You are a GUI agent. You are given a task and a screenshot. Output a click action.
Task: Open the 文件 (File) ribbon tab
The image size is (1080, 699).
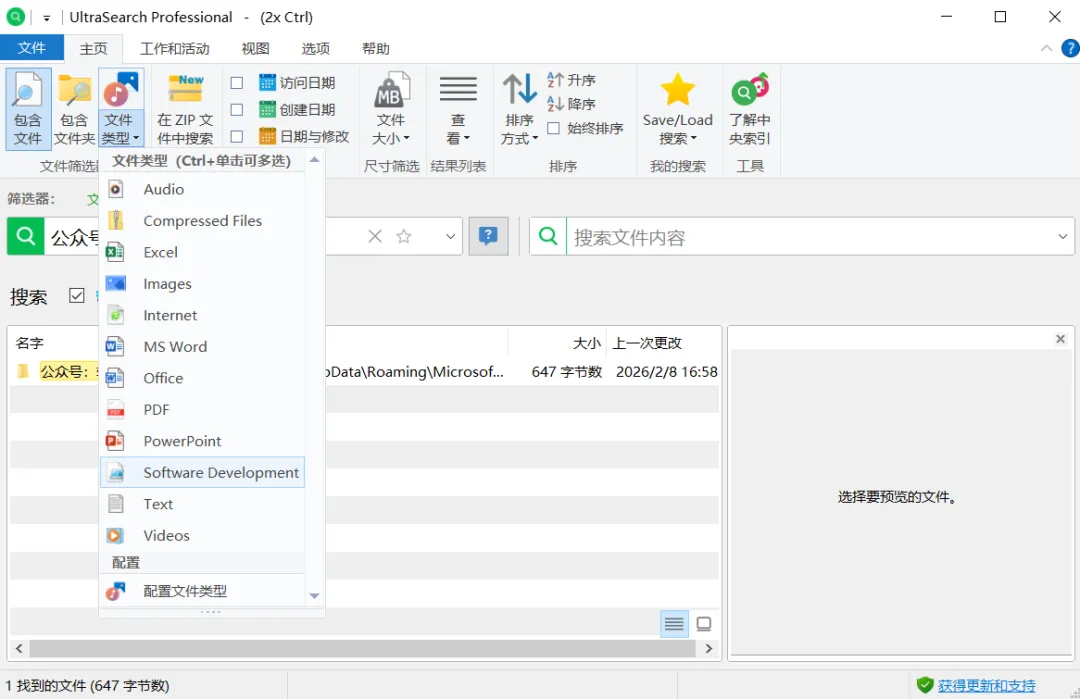[x=32, y=48]
